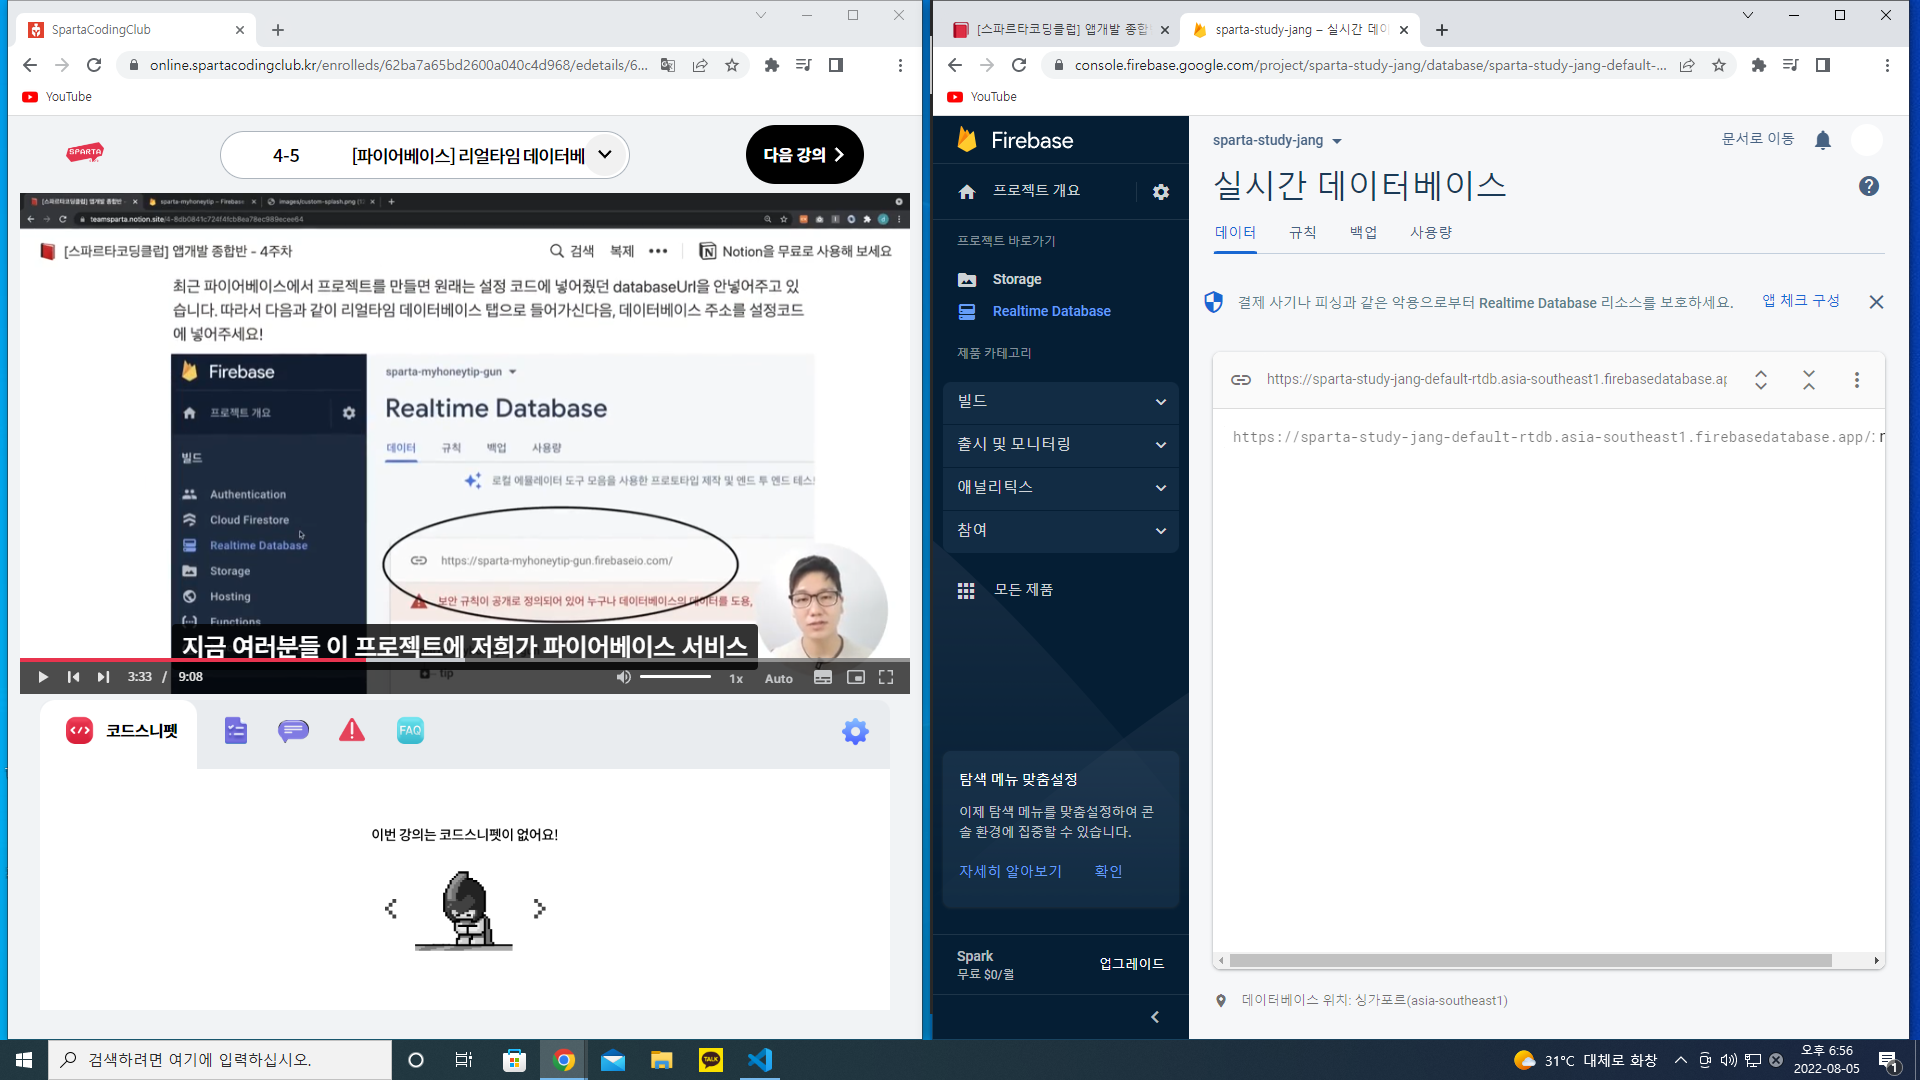Open the Firebase logo home
The height and width of the screenshot is (1080, 1920).
tap(1015, 140)
